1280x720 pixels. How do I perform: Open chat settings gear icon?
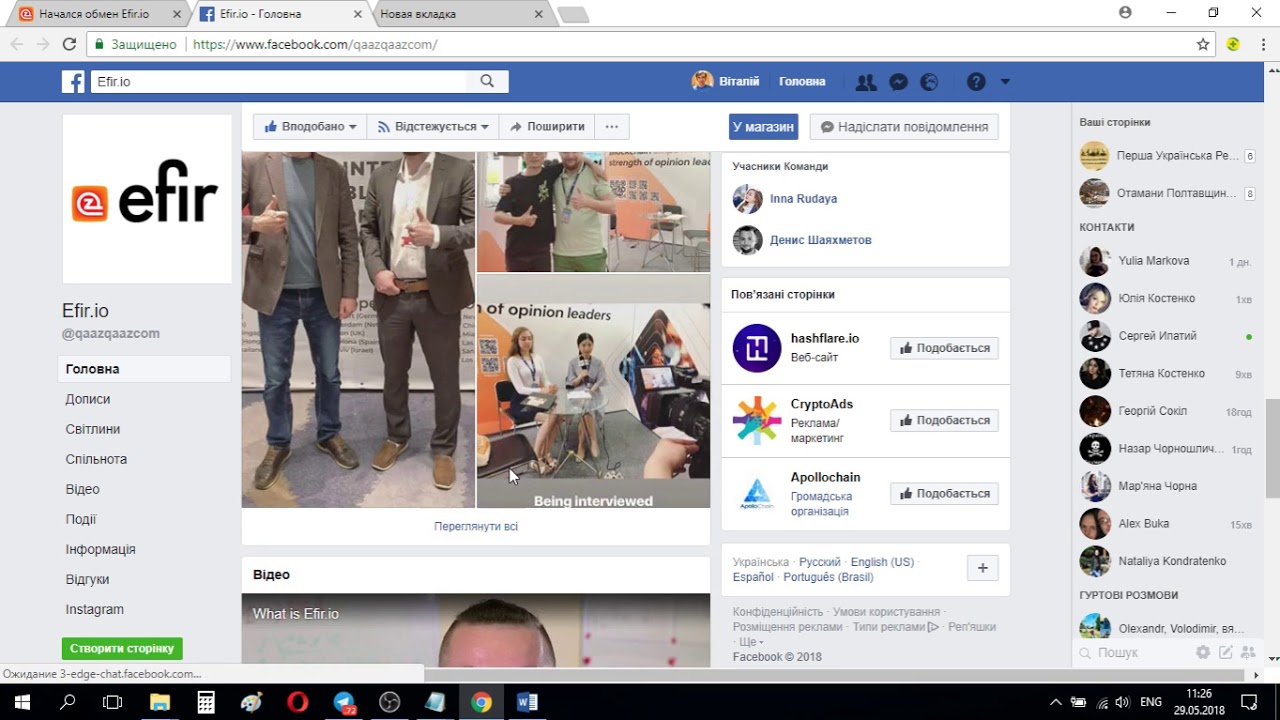coord(1203,652)
